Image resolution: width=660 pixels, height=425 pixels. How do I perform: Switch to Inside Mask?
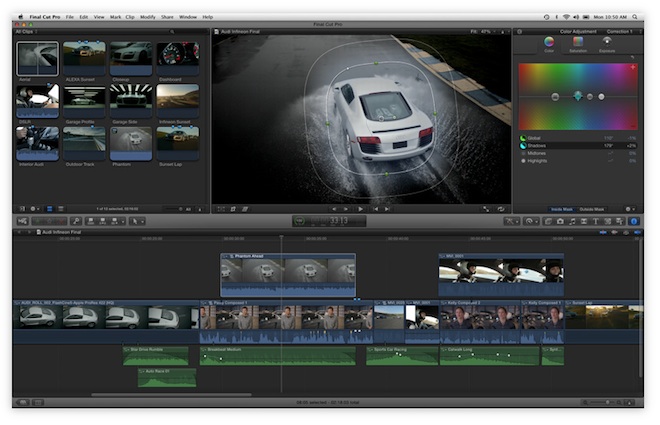pos(561,209)
